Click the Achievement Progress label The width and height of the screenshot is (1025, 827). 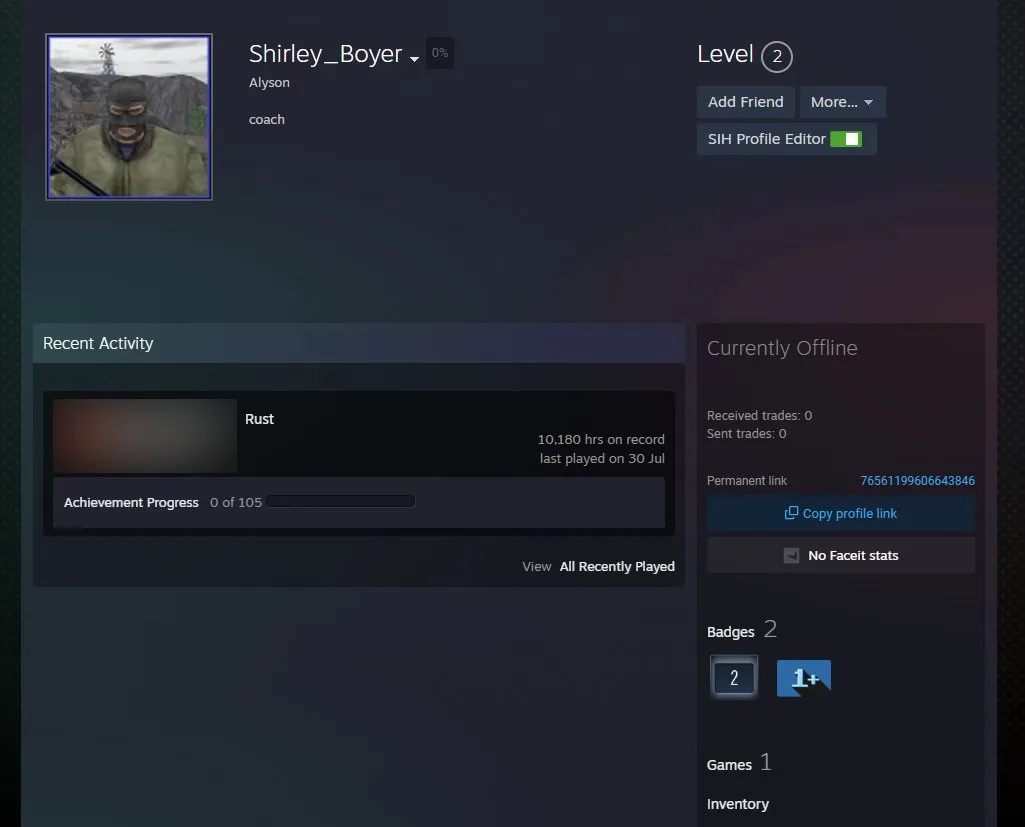pyautogui.click(x=131, y=502)
